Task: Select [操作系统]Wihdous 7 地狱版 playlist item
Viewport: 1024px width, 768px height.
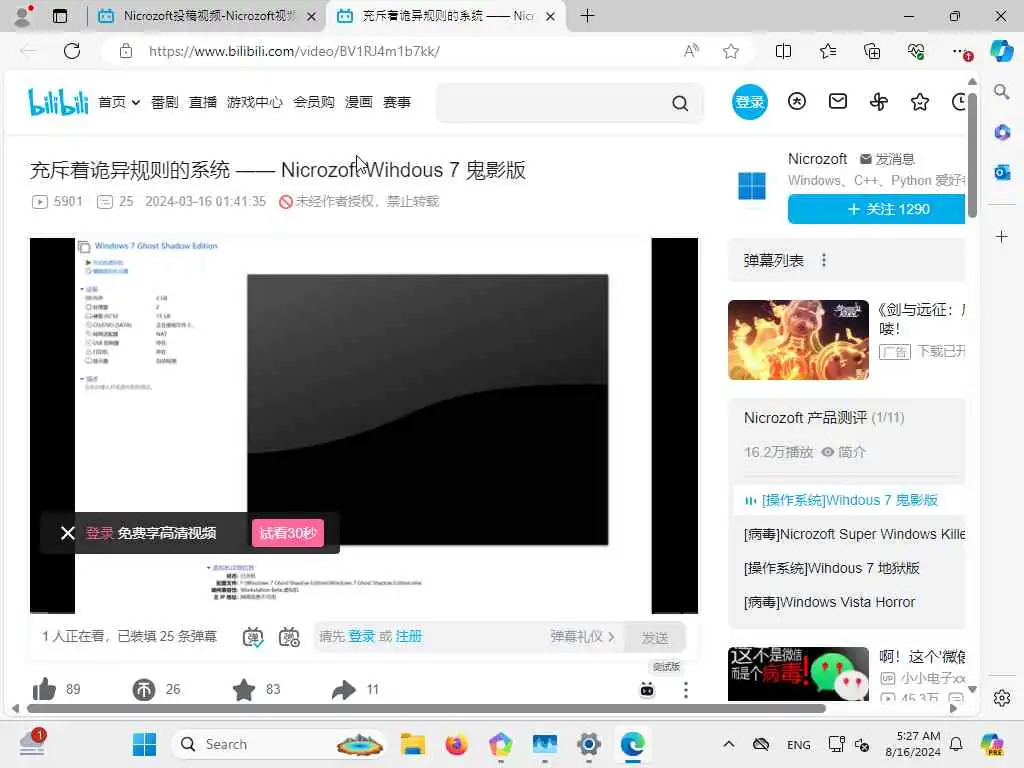Action: tap(831, 568)
